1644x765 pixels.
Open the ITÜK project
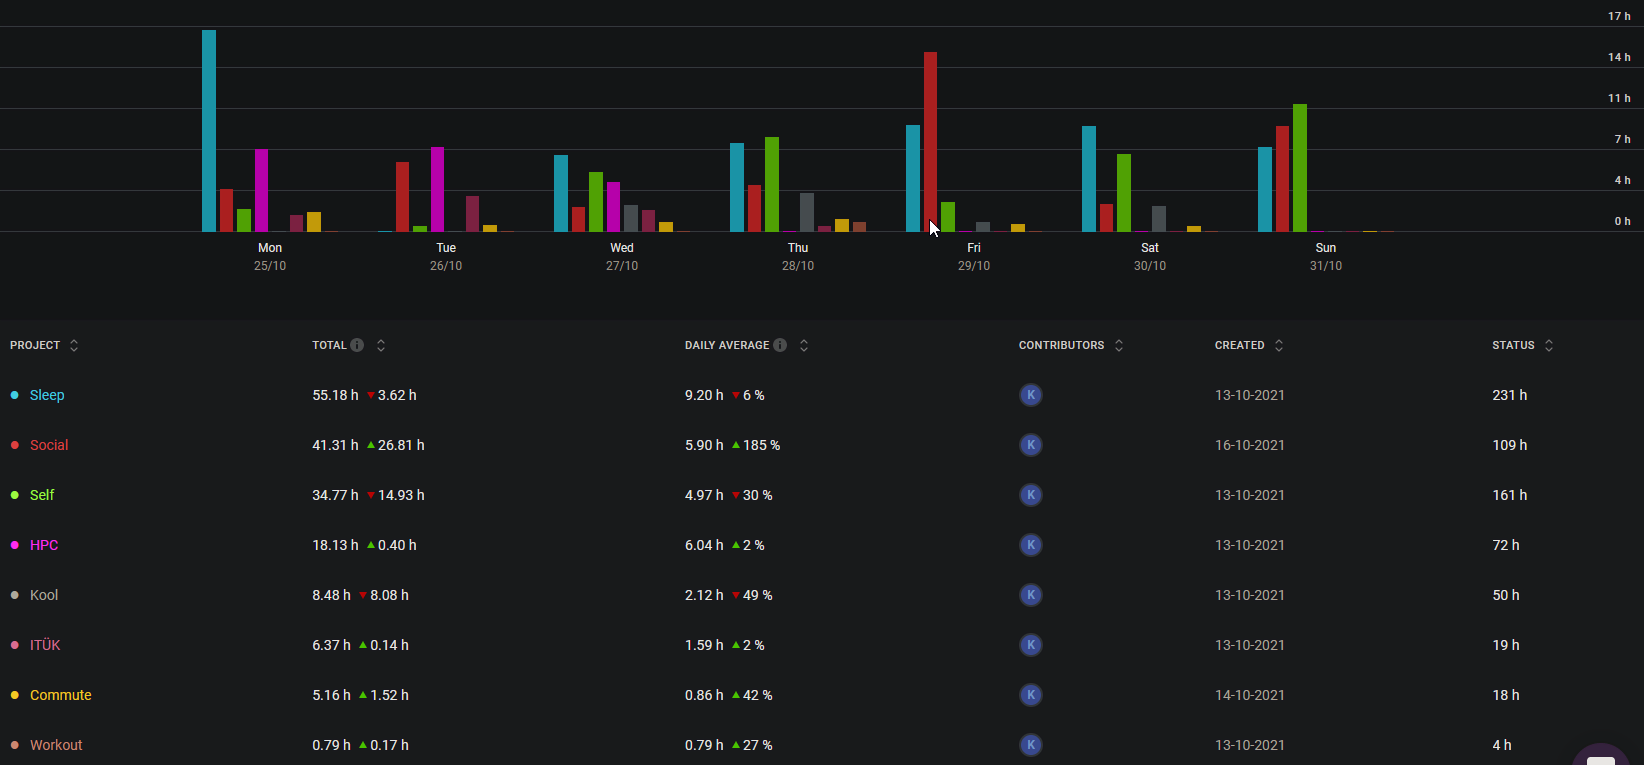pyautogui.click(x=45, y=645)
